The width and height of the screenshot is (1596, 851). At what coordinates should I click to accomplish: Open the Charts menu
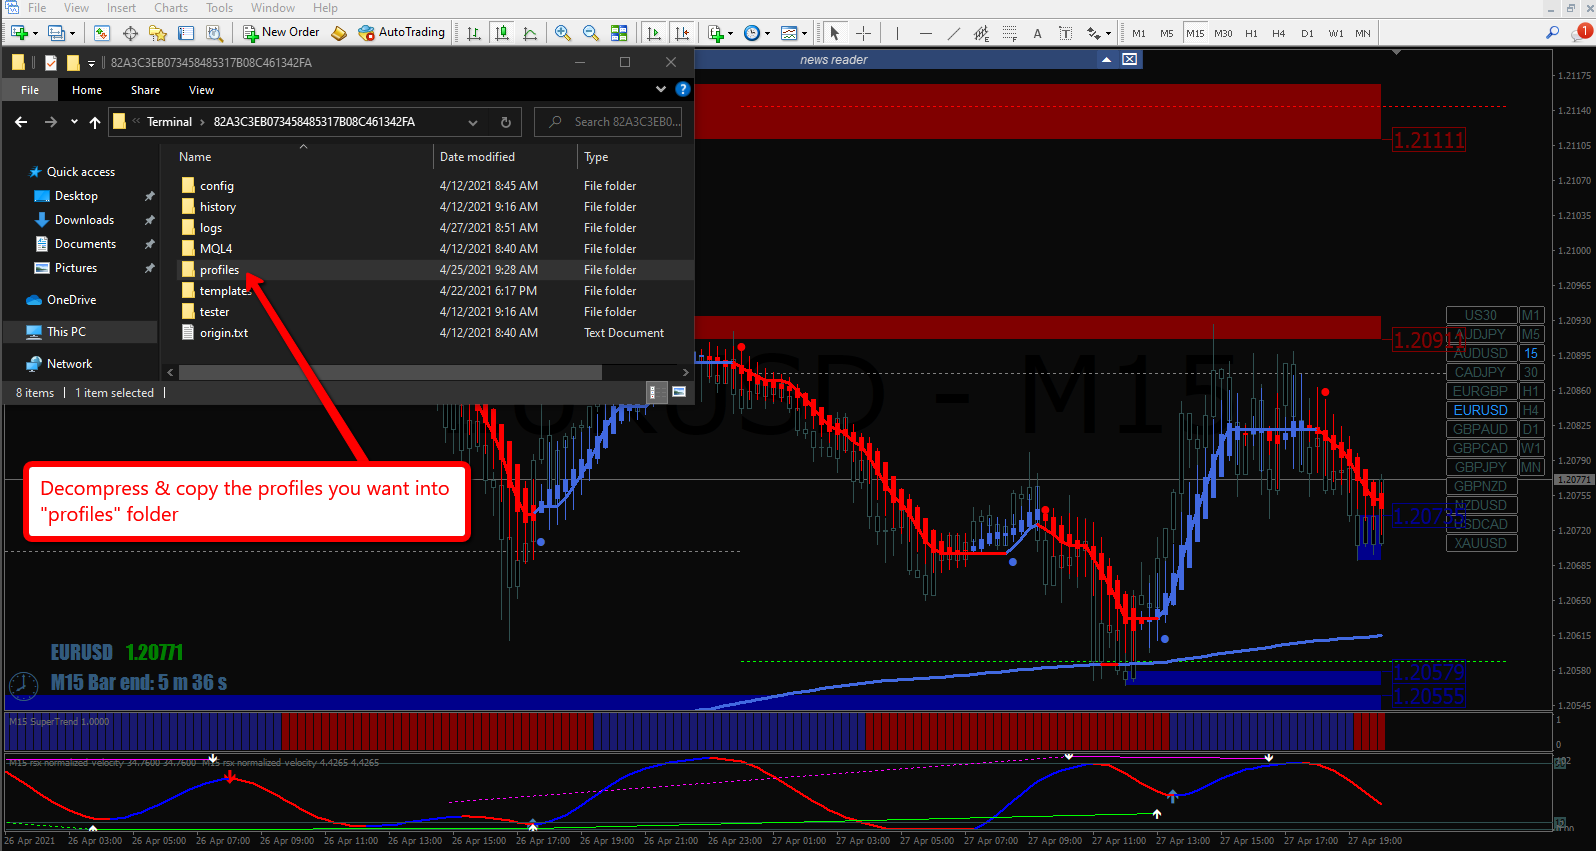pyautogui.click(x=171, y=8)
